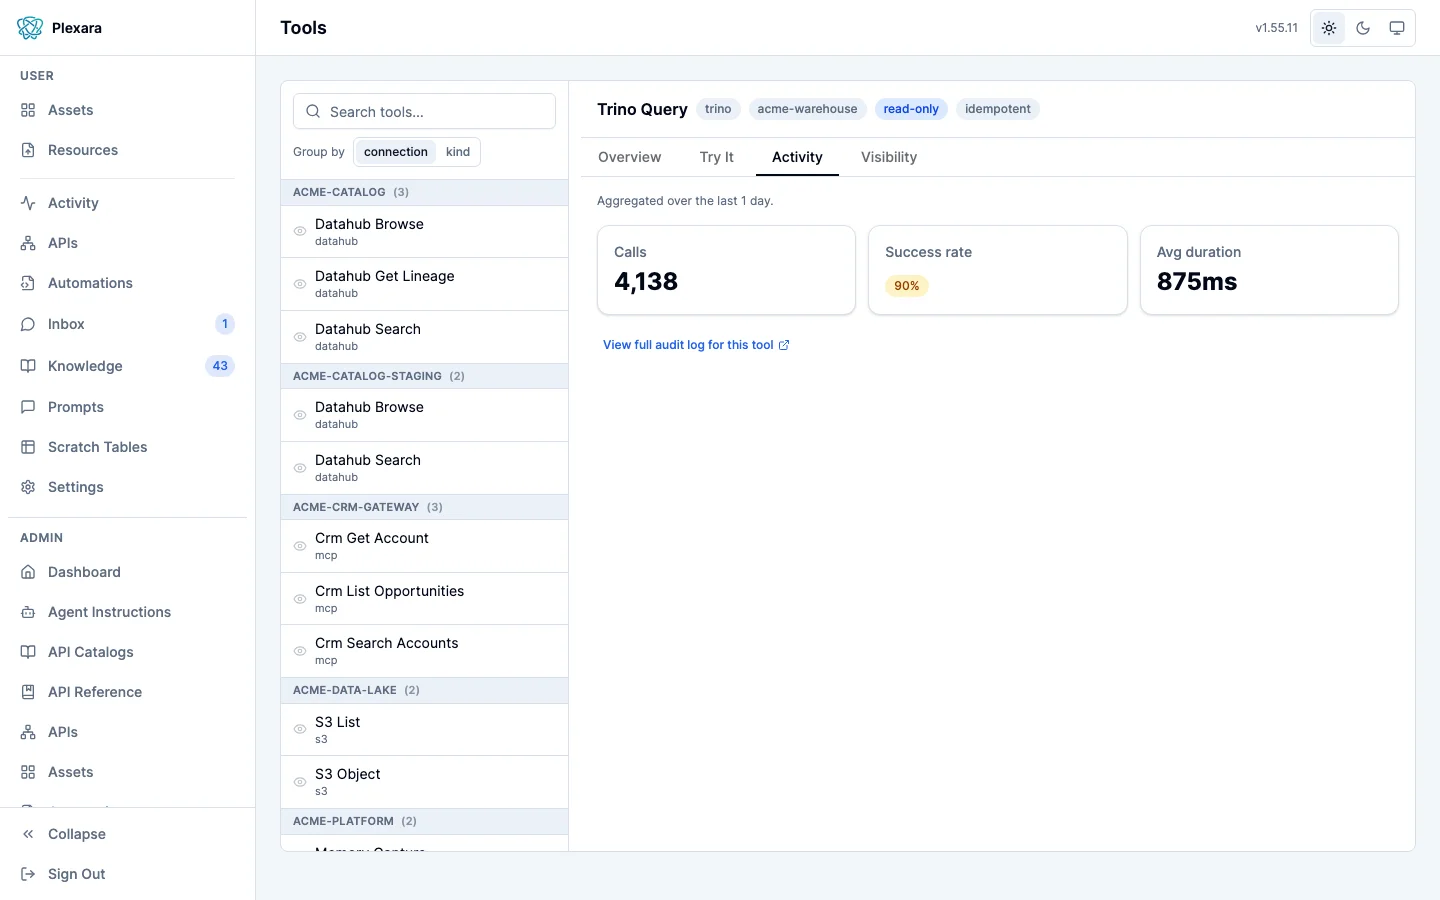
Task: Switch to dark theme
Action: [1363, 28]
